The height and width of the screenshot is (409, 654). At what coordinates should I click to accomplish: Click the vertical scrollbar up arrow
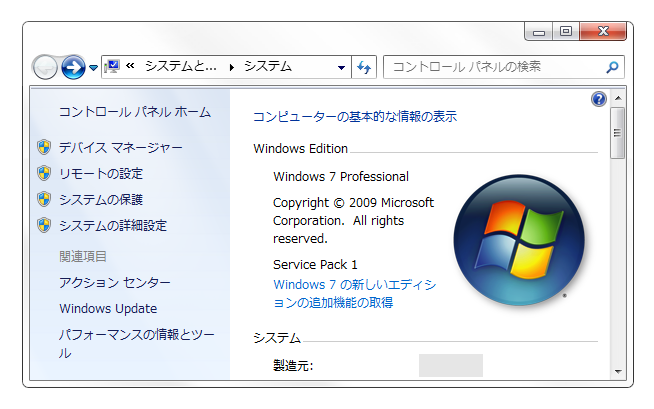tap(618, 98)
